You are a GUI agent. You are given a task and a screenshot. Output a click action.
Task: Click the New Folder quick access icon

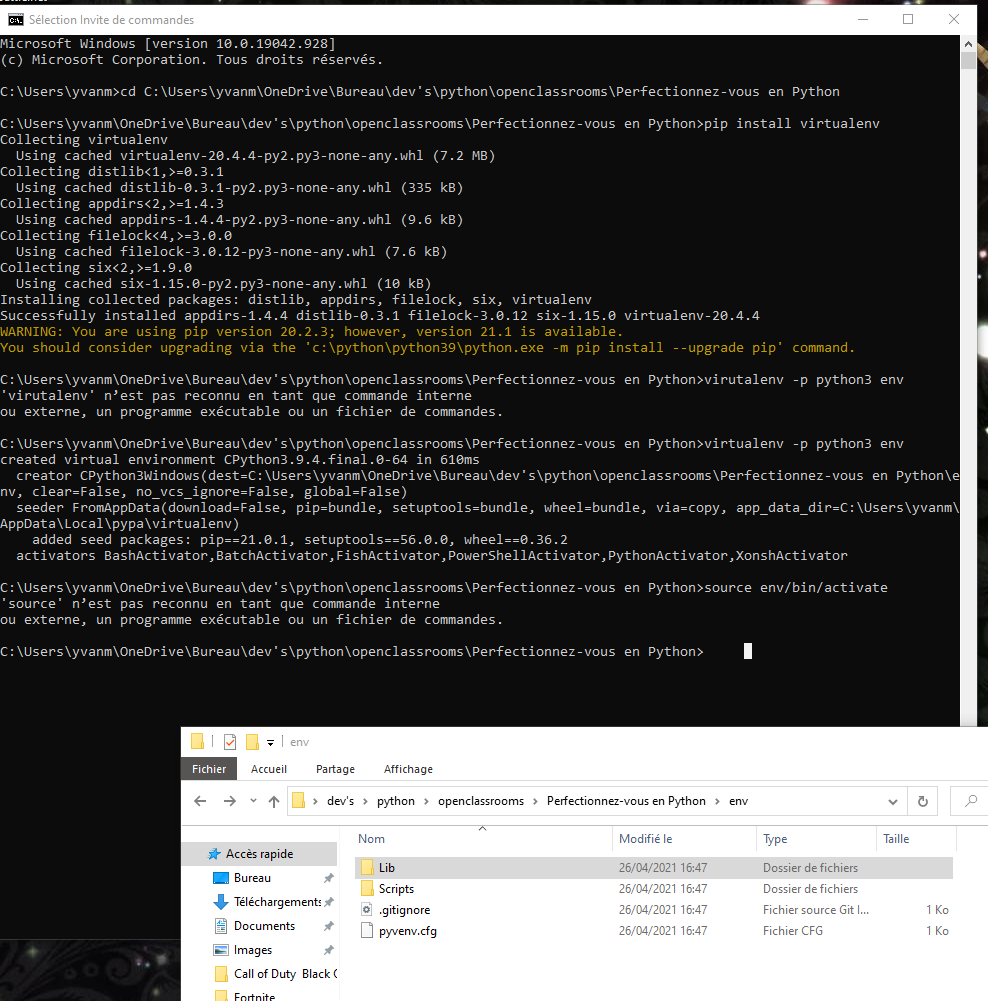(x=252, y=742)
